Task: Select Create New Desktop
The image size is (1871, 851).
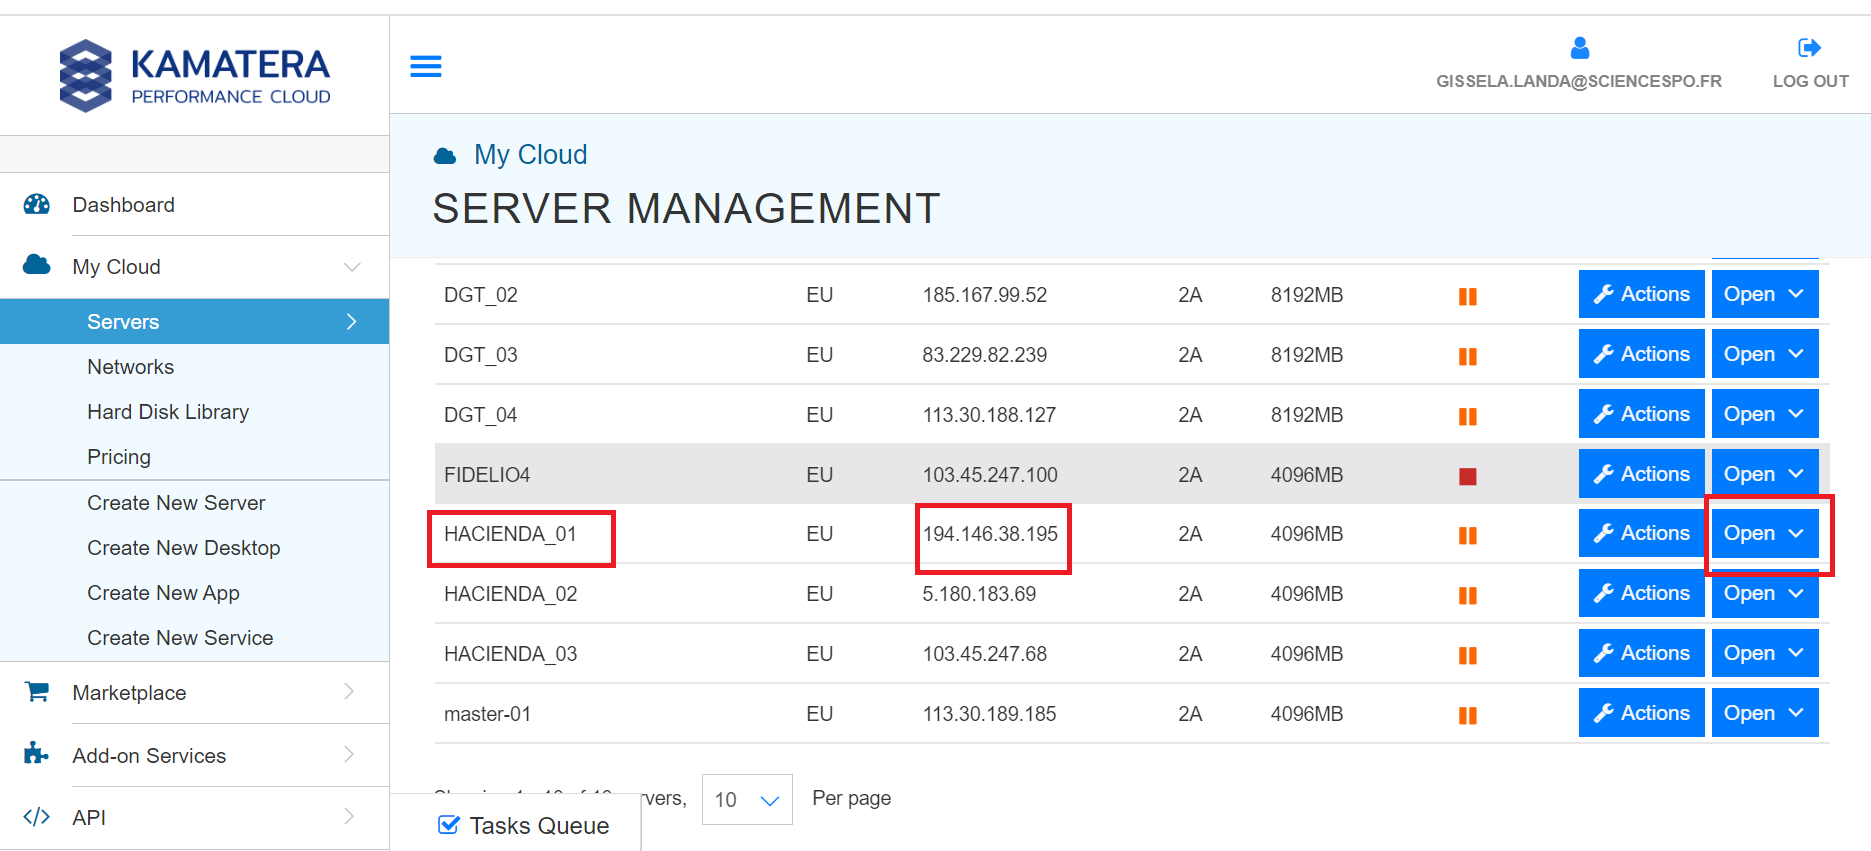Action: click(183, 548)
